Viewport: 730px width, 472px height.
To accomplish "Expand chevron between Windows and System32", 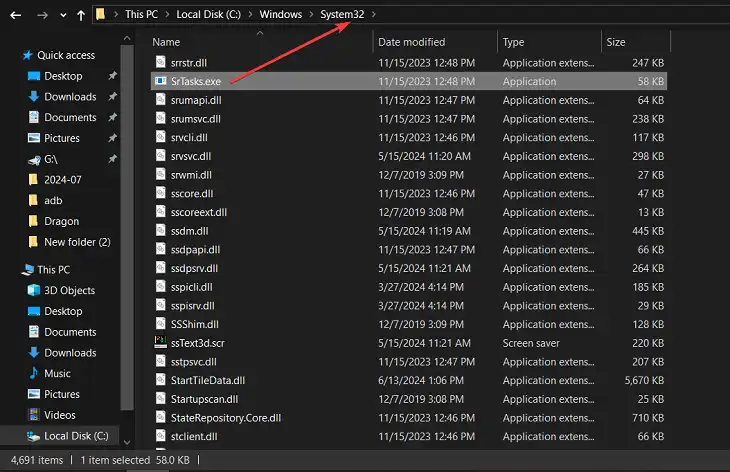I will pyautogui.click(x=311, y=14).
